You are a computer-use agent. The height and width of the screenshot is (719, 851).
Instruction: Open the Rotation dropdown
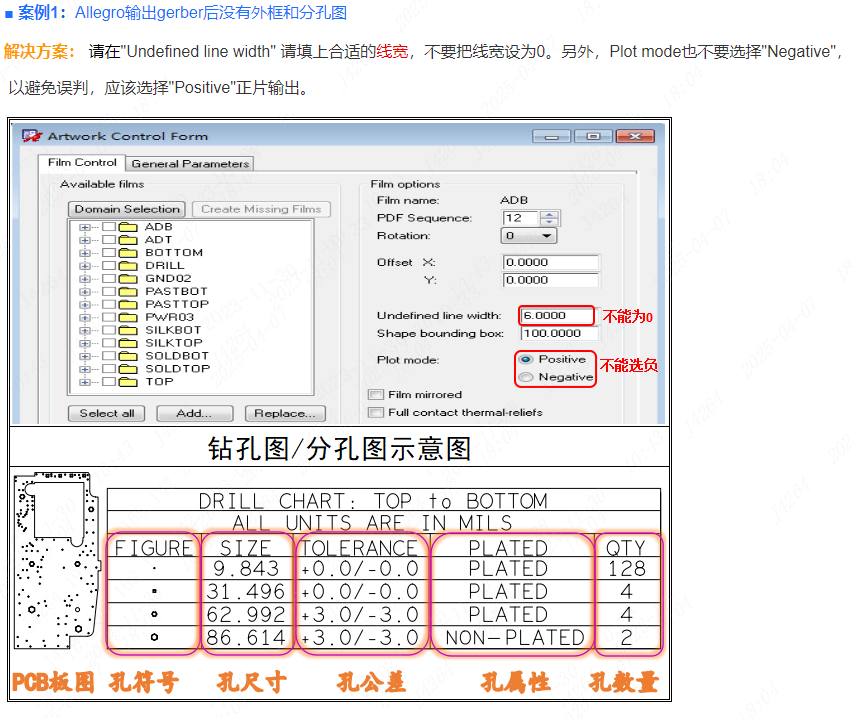(529, 236)
